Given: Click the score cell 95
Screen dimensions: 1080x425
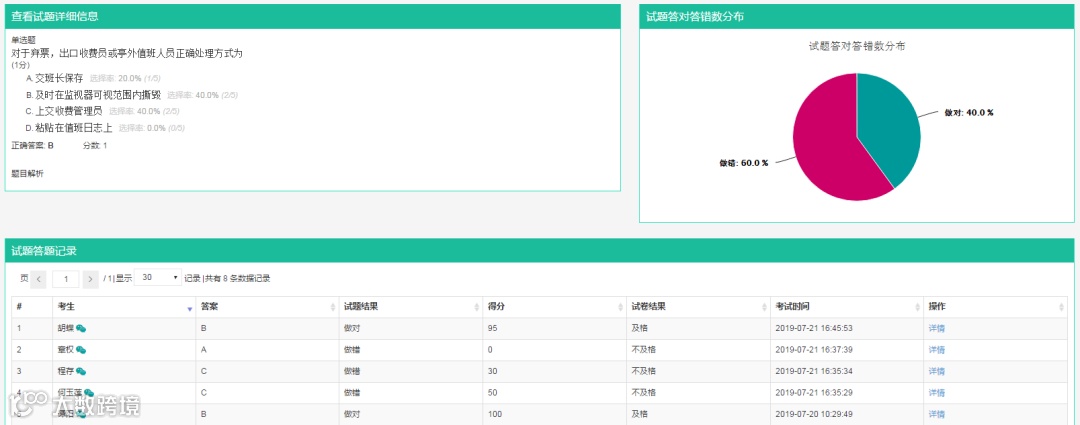Looking at the screenshot, I should [492, 329].
